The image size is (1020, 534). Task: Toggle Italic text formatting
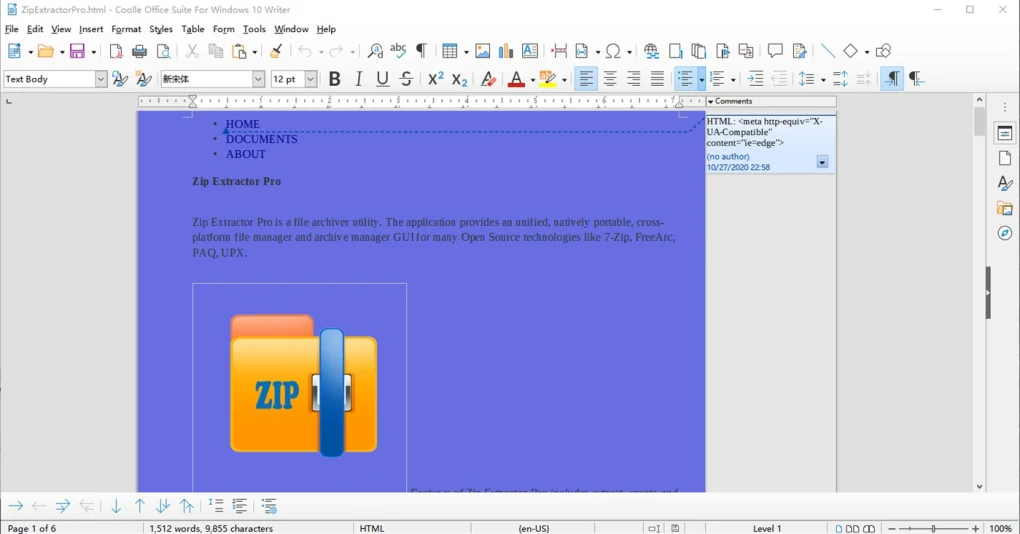pos(358,79)
